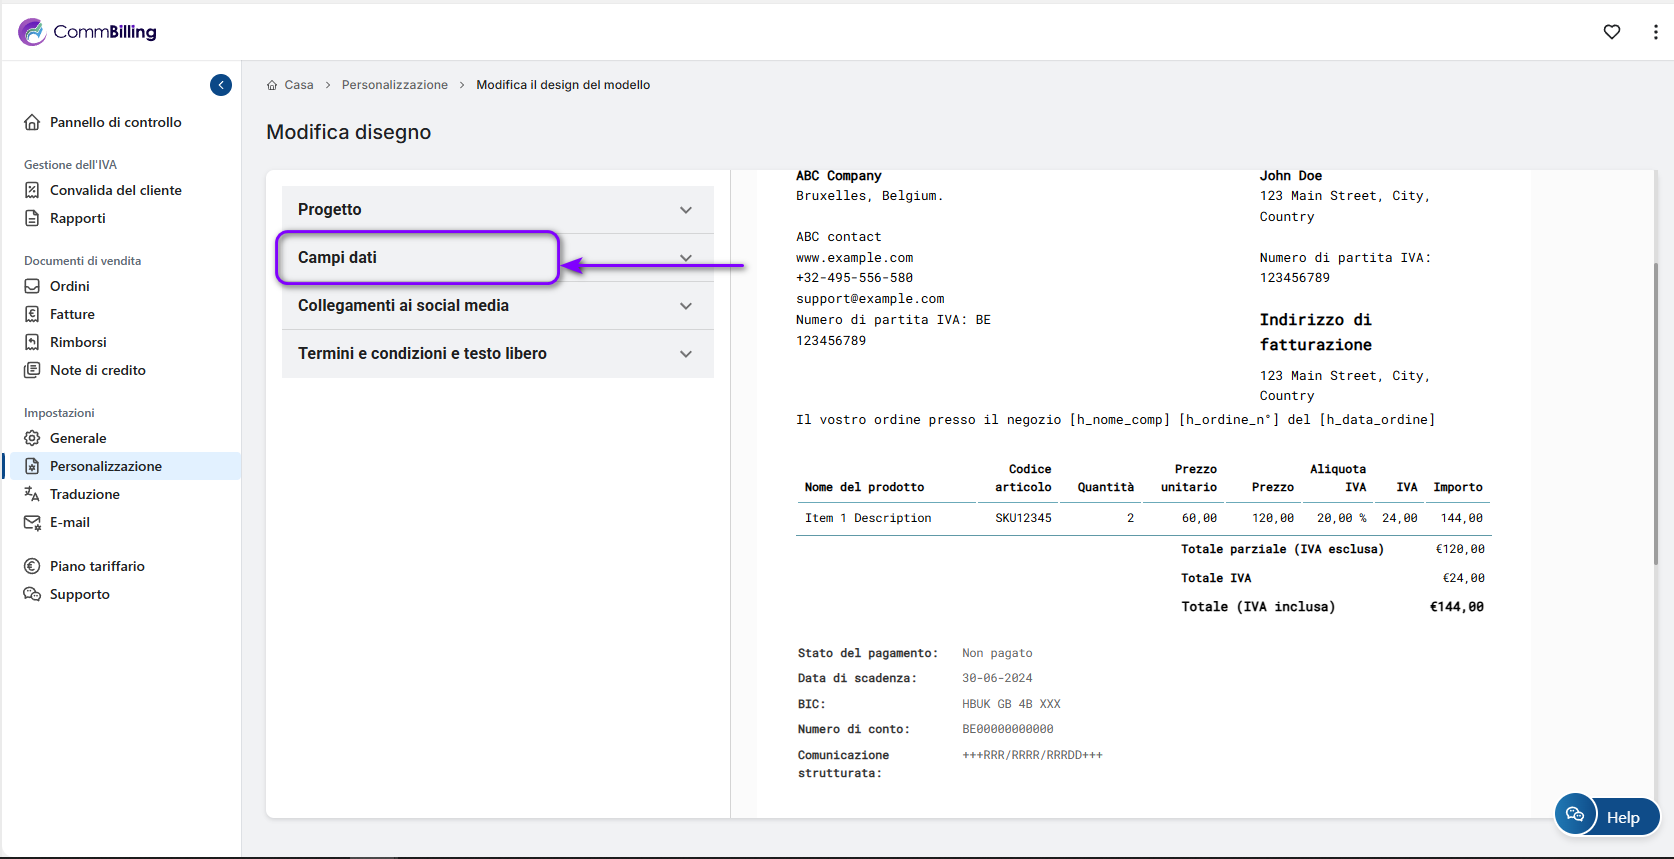Click SKU12345 in the preview table

1023,518
